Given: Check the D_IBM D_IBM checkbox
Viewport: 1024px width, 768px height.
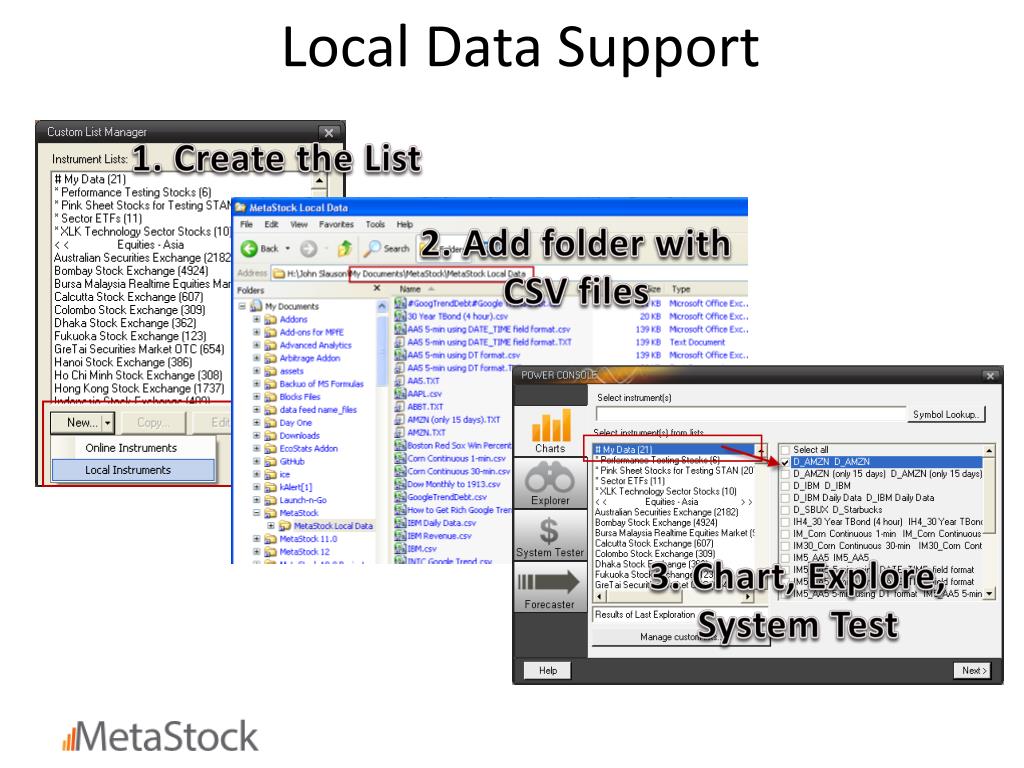Looking at the screenshot, I should 785,486.
